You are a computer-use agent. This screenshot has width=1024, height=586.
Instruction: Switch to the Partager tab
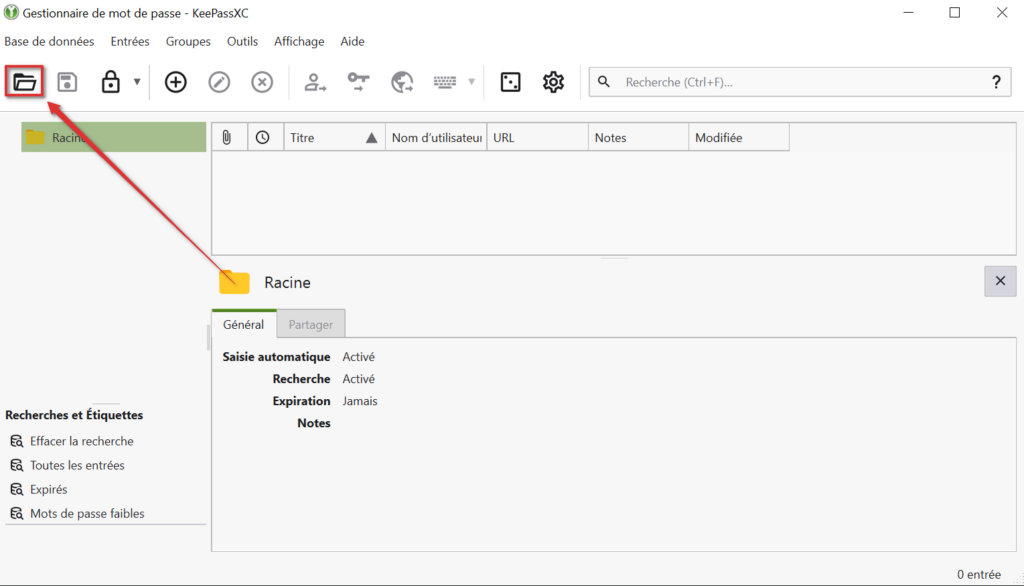[x=311, y=324]
